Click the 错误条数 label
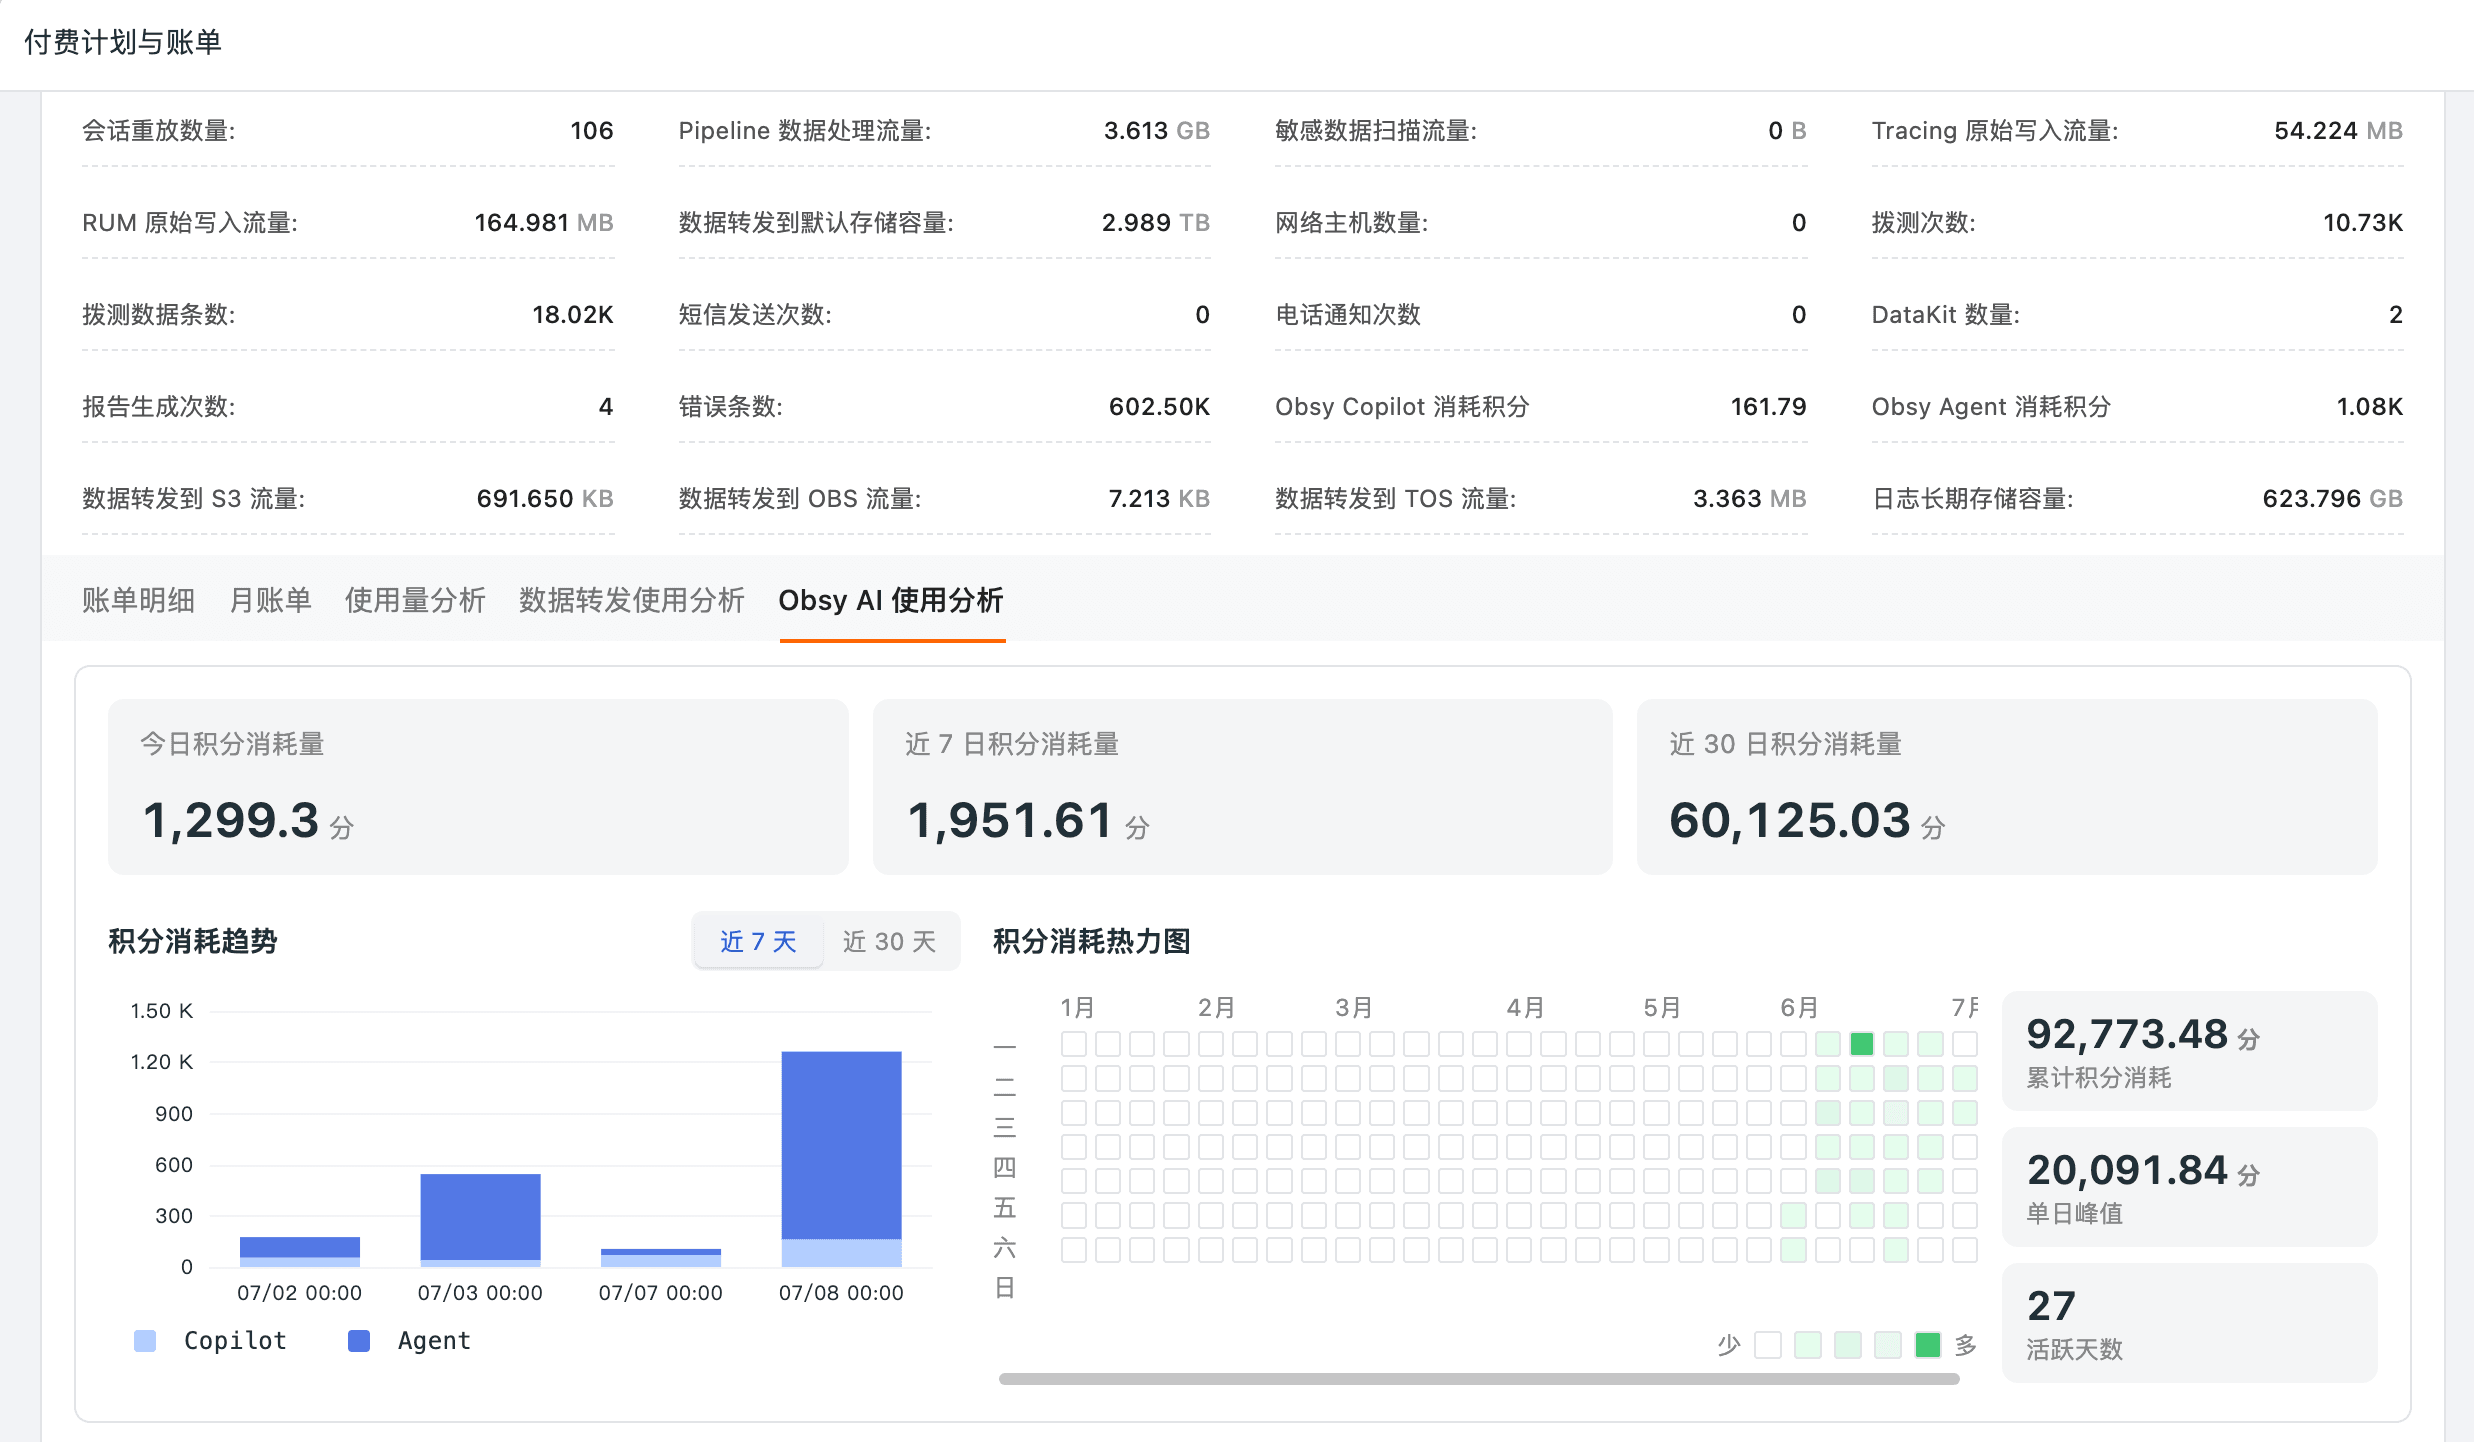 click(x=731, y=407)
